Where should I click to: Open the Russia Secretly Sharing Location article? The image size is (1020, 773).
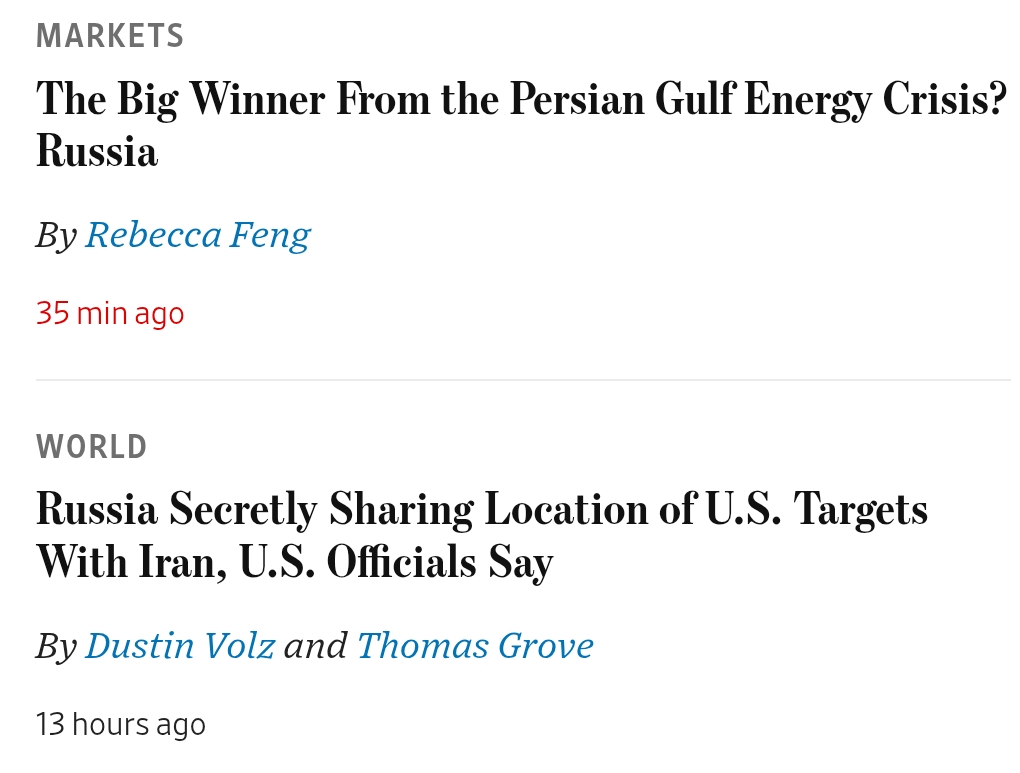[481, 511]
